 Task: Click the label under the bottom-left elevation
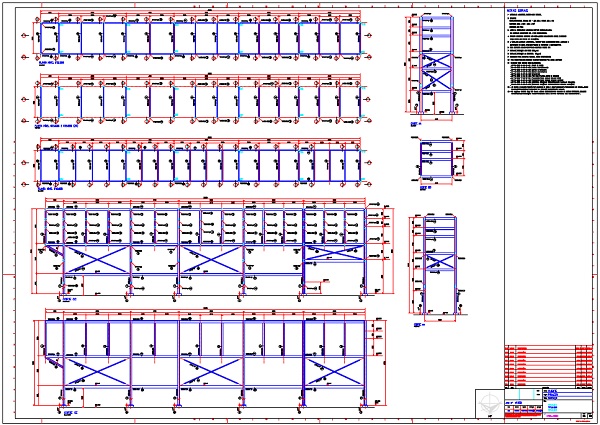(69, 411)
